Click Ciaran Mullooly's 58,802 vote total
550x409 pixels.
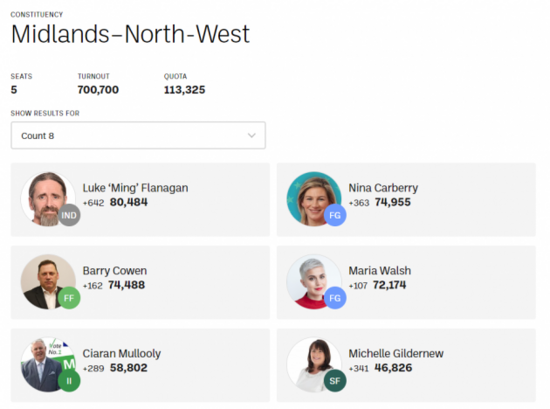[x=129, y=368]
